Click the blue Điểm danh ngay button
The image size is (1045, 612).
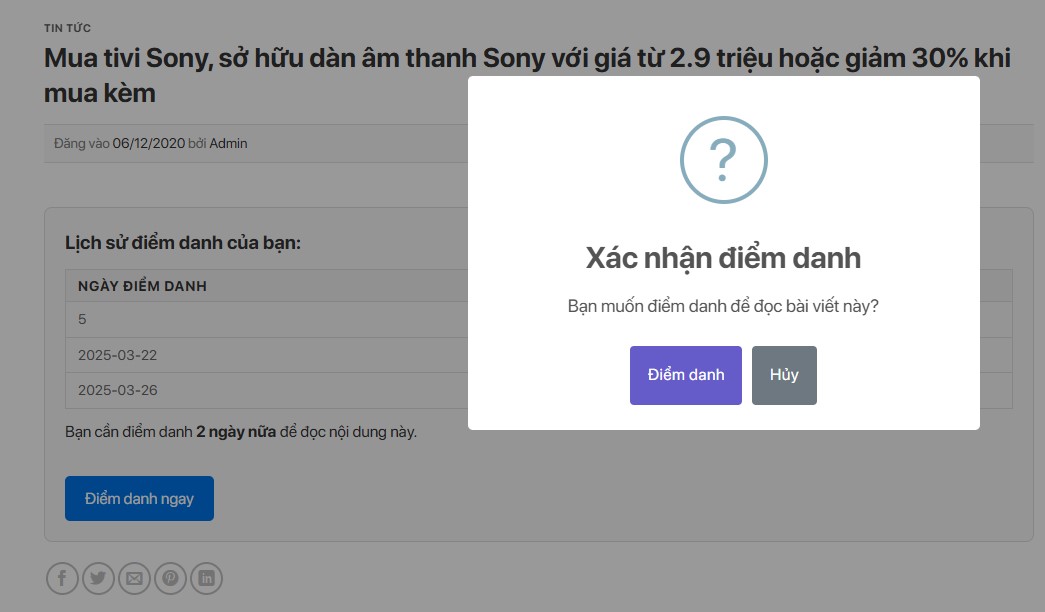pyautogui.click(x=139, y=499)
